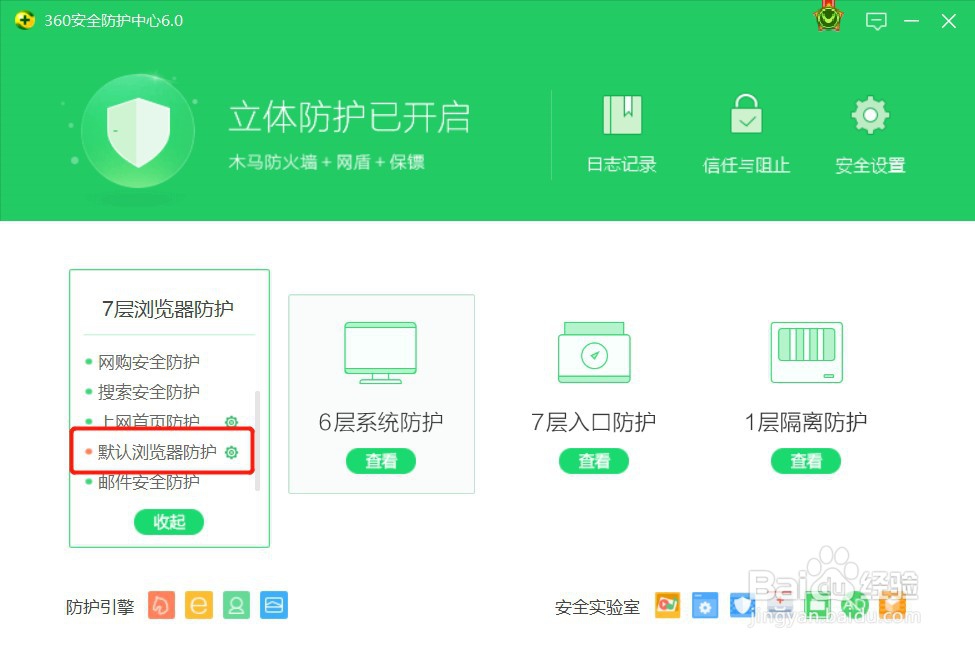Click the 360 logo in title bar
The width and height of the screenshot is (975, 650).
pos(24,21)
